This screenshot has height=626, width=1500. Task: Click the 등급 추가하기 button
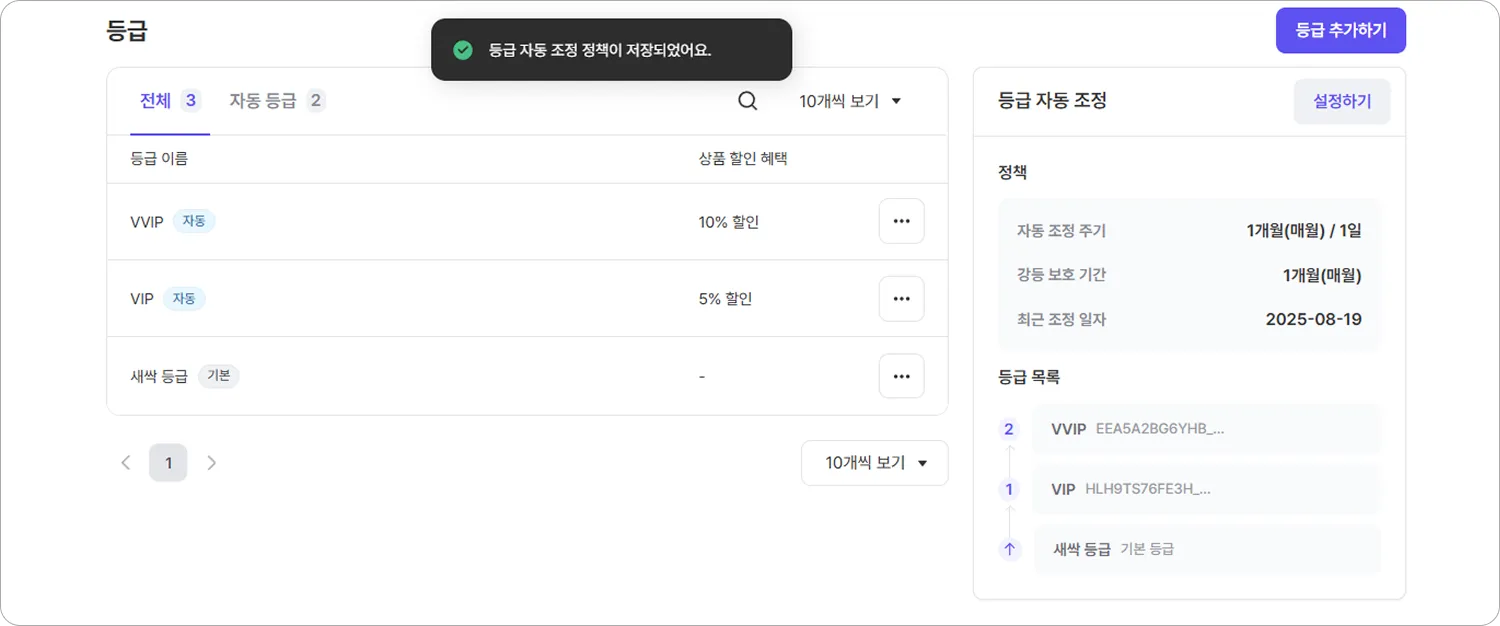tap(1340, 30)
